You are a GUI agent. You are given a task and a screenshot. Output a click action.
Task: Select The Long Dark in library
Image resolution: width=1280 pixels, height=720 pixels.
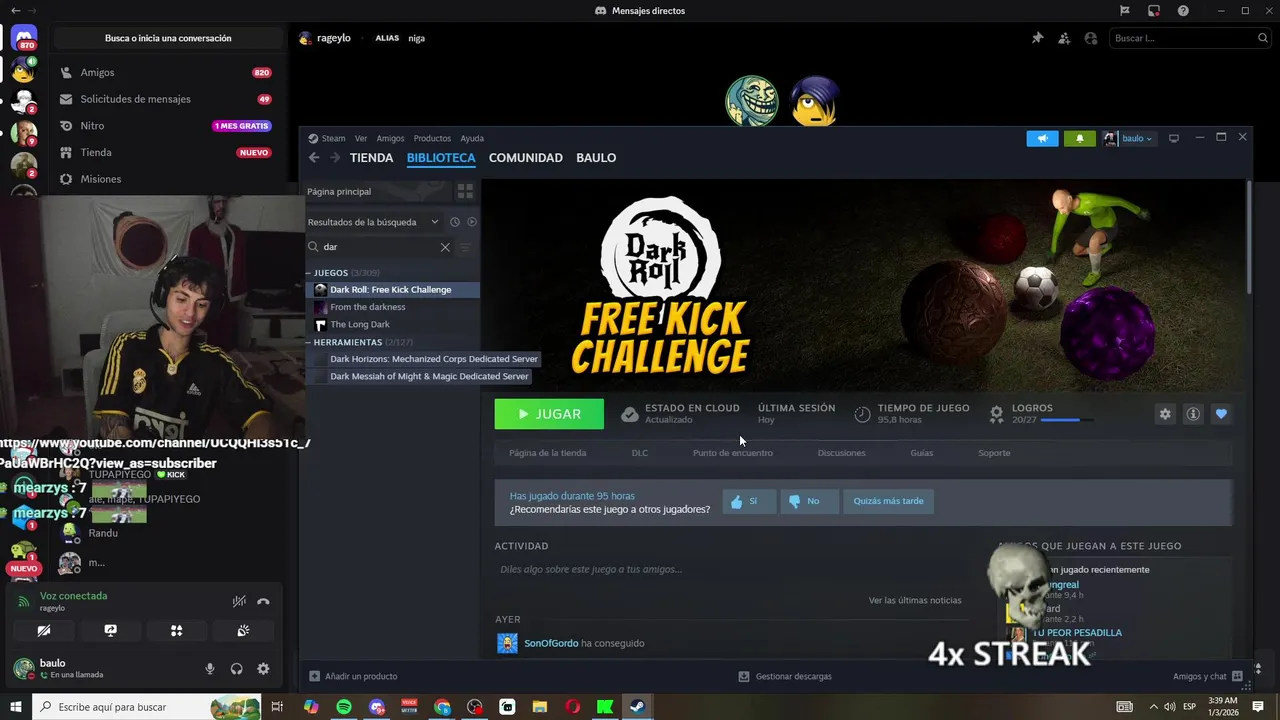(359, 325)
